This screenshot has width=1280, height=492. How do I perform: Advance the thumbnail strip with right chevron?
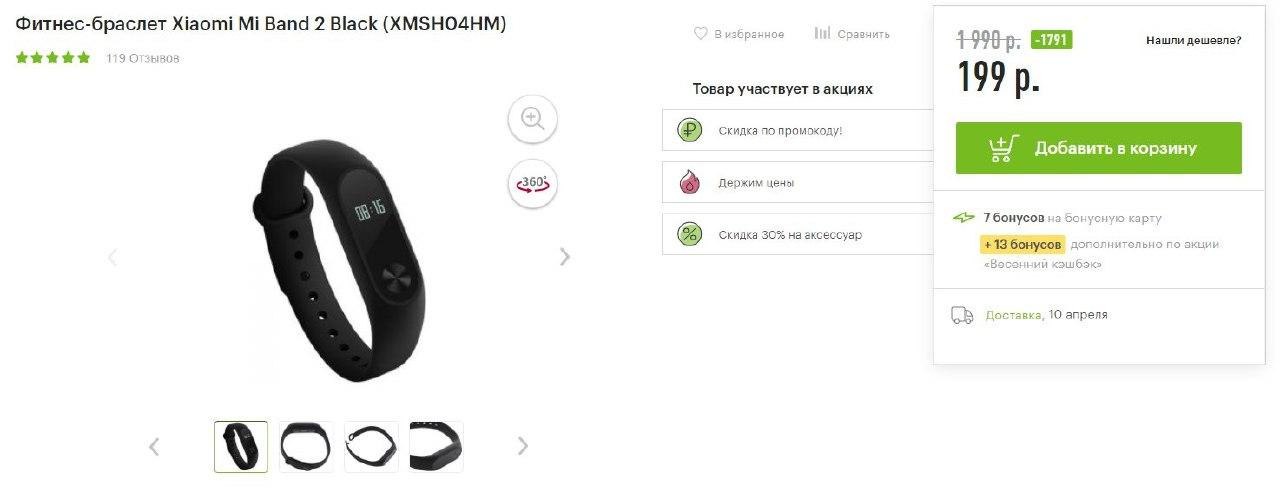522,446
